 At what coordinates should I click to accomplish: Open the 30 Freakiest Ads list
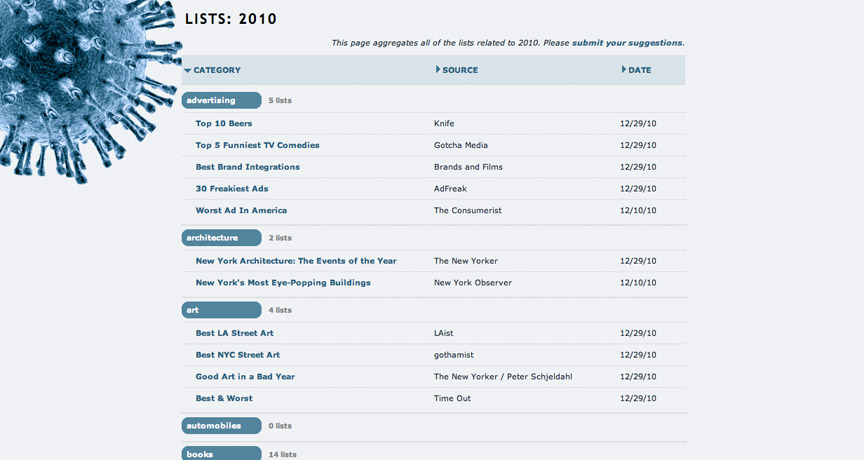point(232,188)
